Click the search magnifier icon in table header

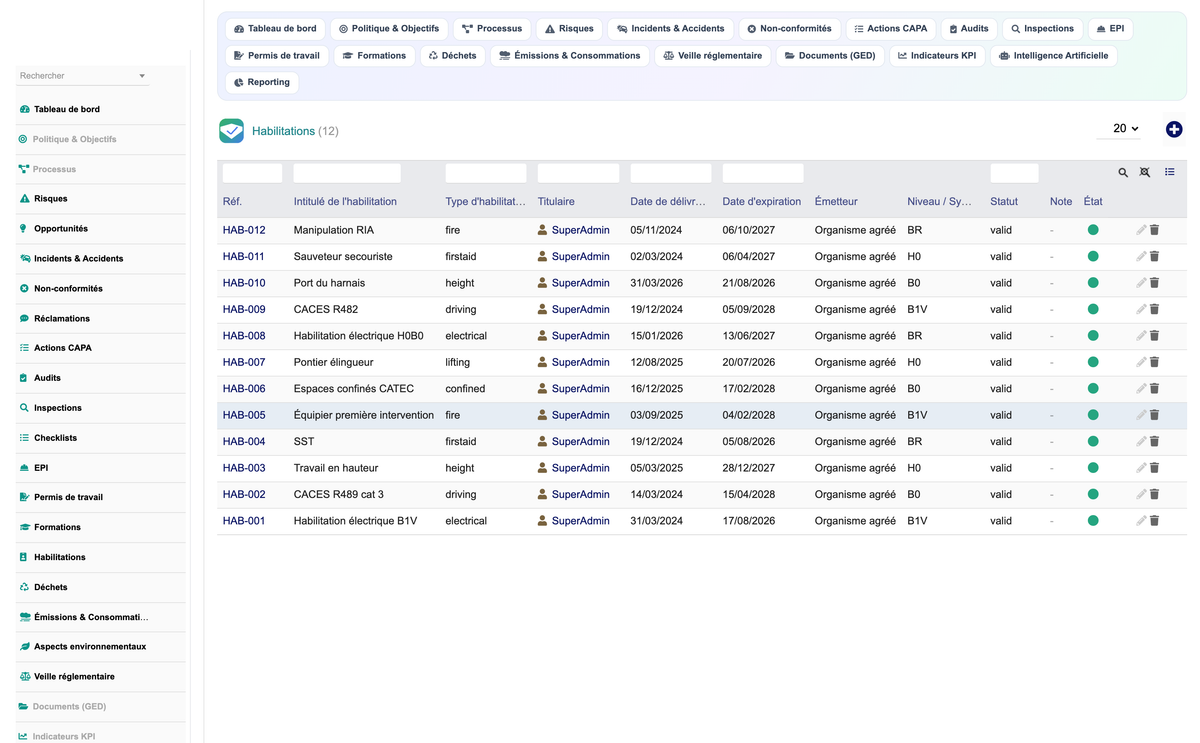coord(1123,173)
